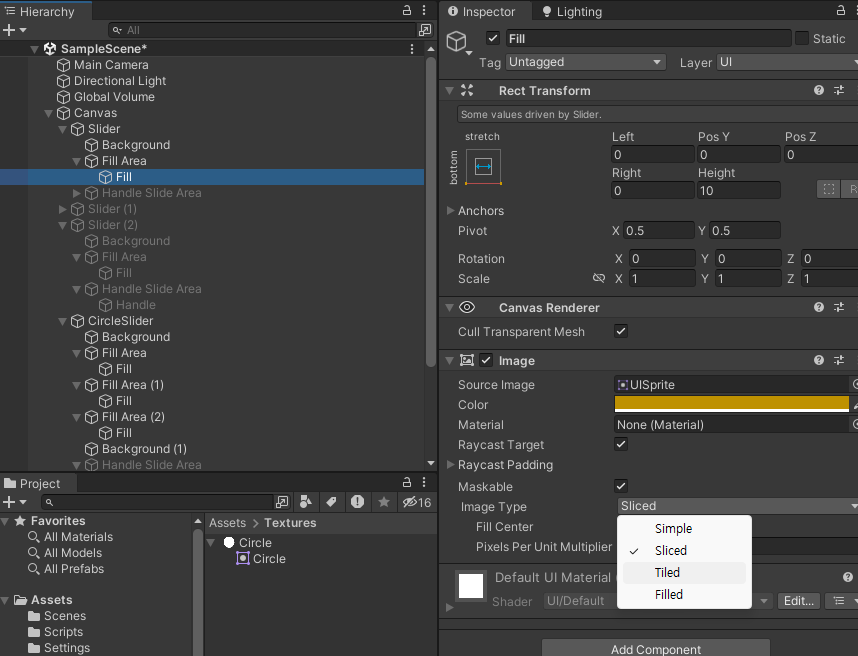
Task: Open the Tag dropdown (Untagged)
Action: [586, 62]
